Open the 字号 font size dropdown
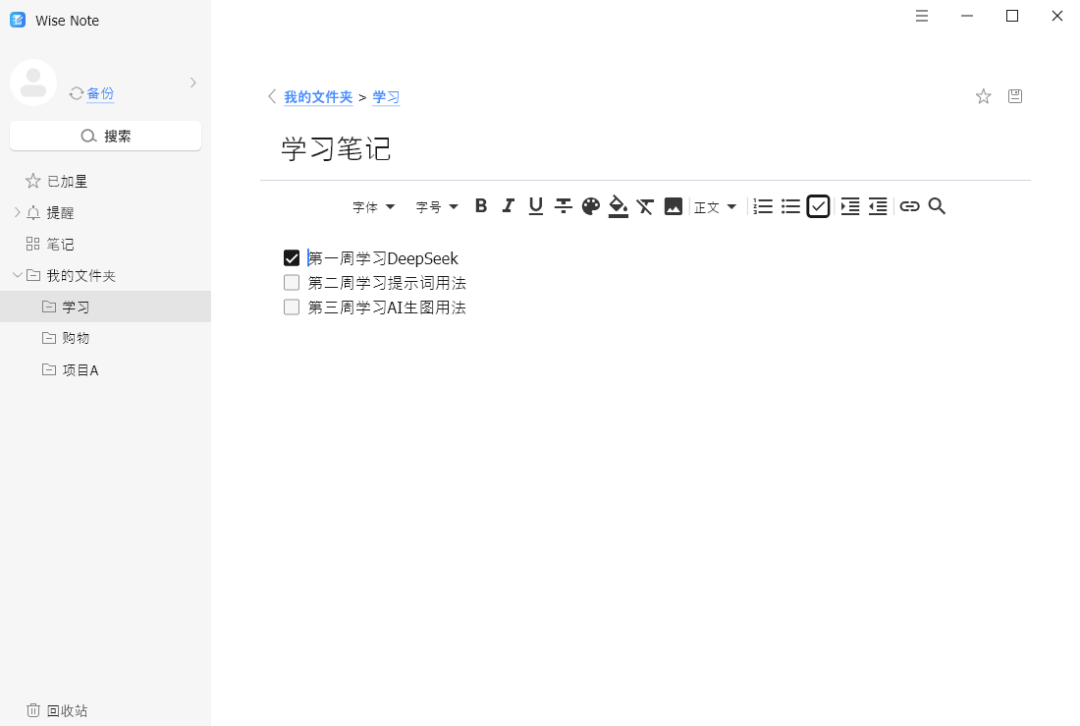Viewport: 1080px width, 726px height. coord(436,206)
